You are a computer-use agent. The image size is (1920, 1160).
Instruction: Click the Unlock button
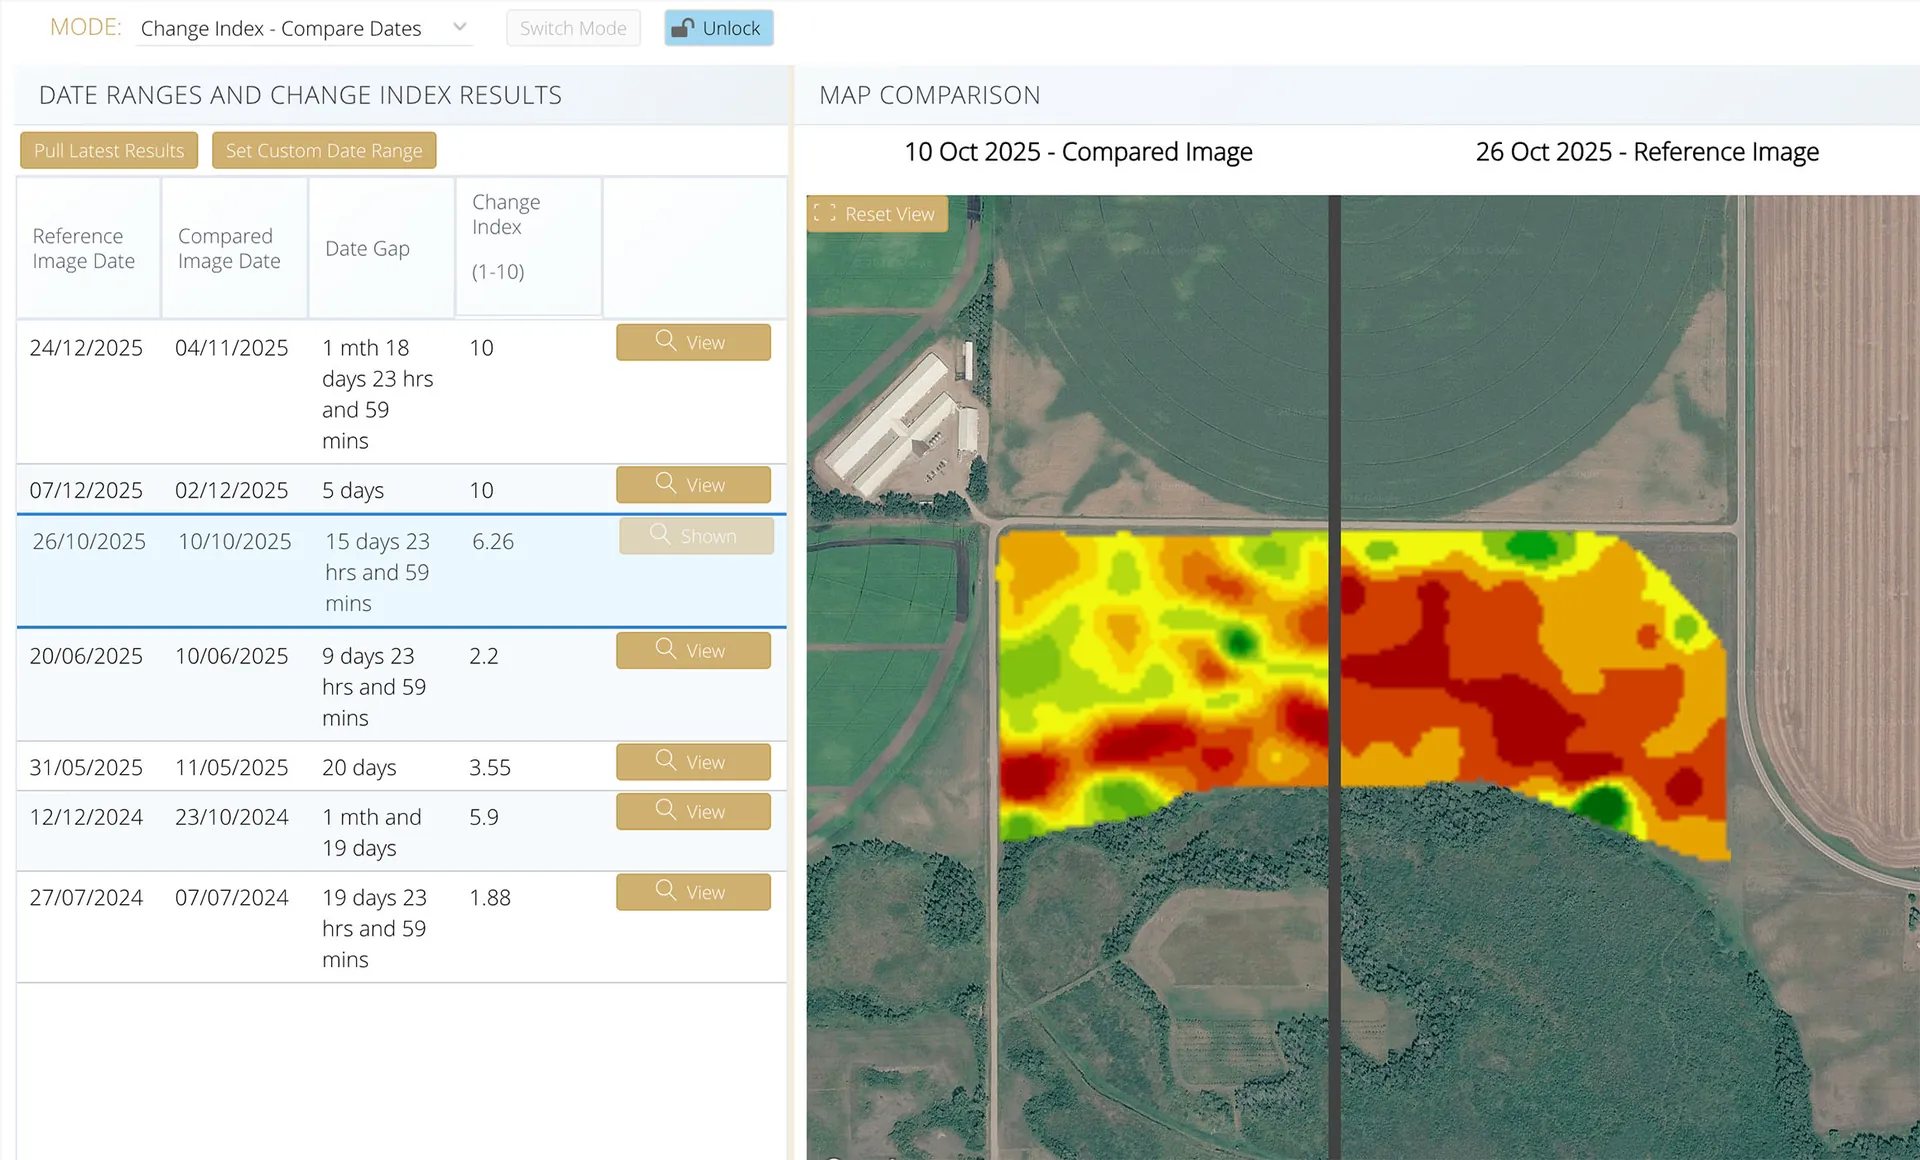pyautogui.click(x=718, y=28)
